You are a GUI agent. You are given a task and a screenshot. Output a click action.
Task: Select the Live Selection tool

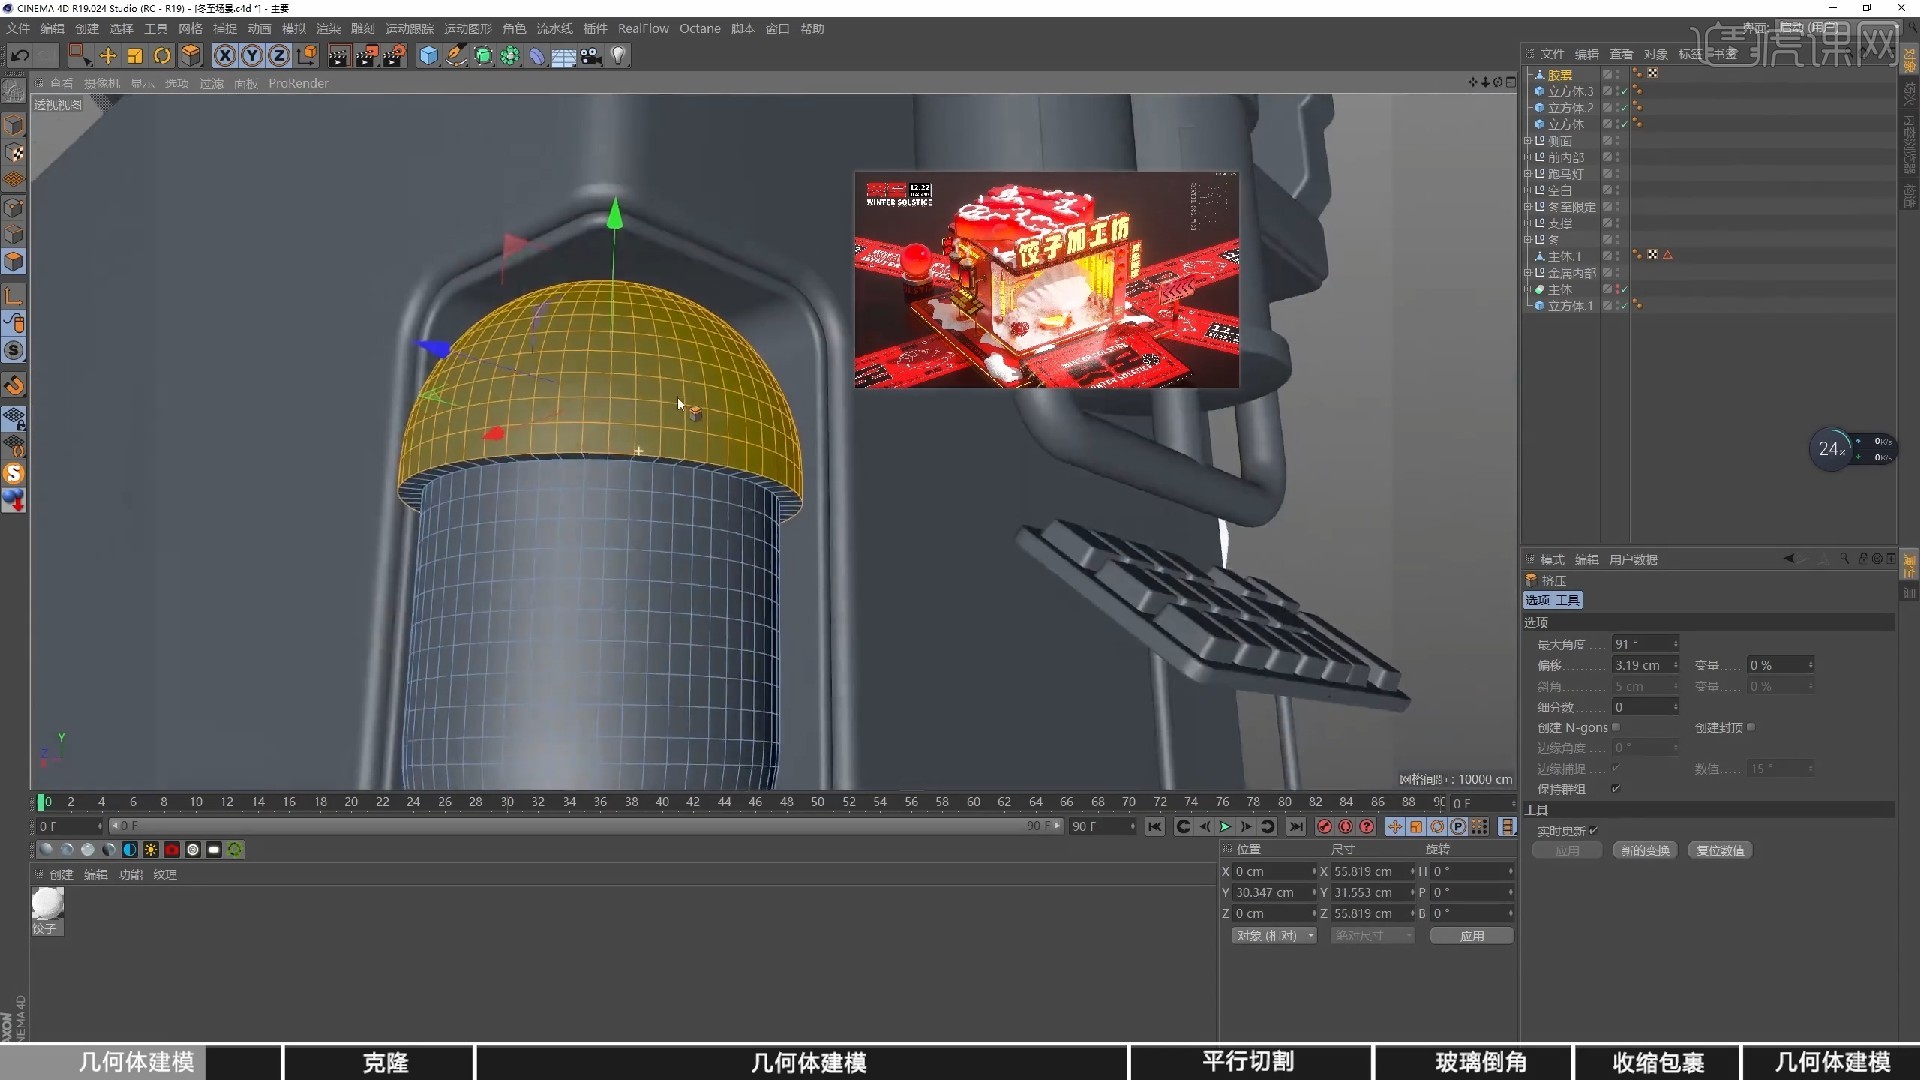pos(80,56)
